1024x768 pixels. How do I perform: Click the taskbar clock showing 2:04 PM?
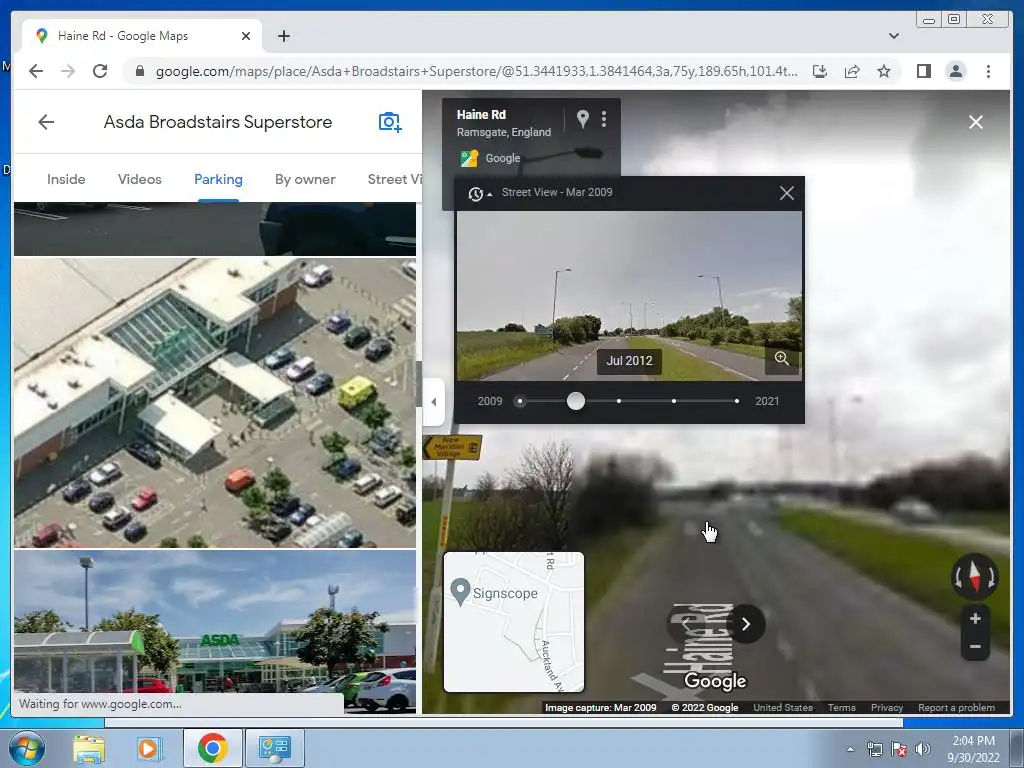[973, 749]
